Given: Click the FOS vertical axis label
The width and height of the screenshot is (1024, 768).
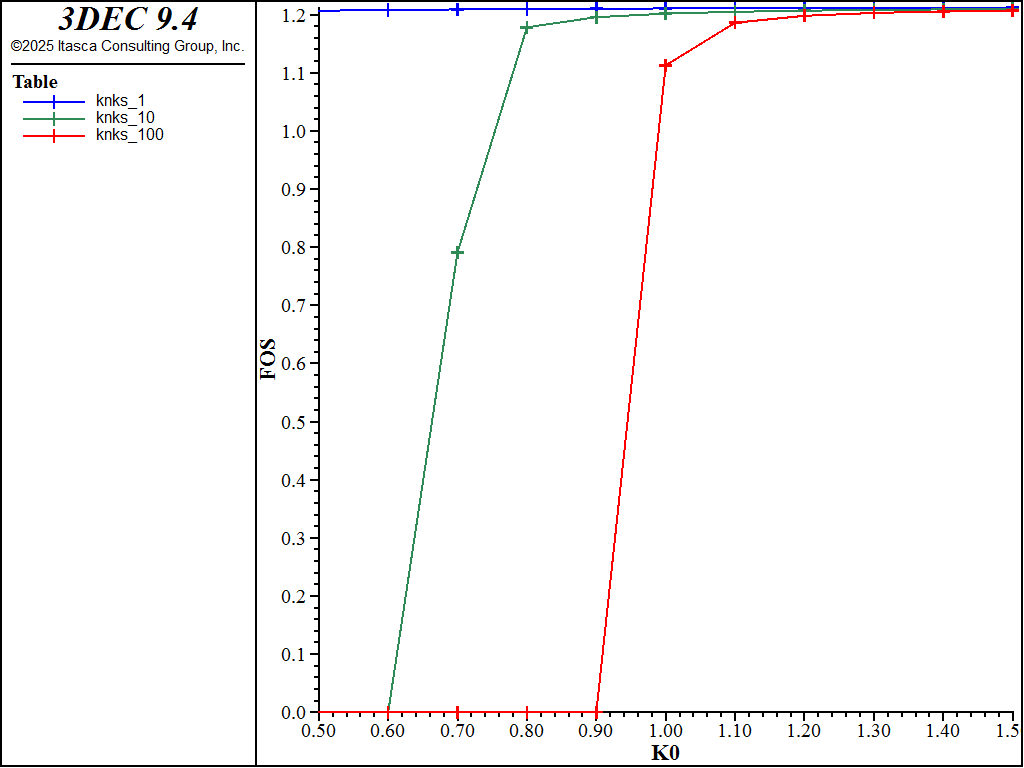Looking at the screenshot, I should [268, 362].
